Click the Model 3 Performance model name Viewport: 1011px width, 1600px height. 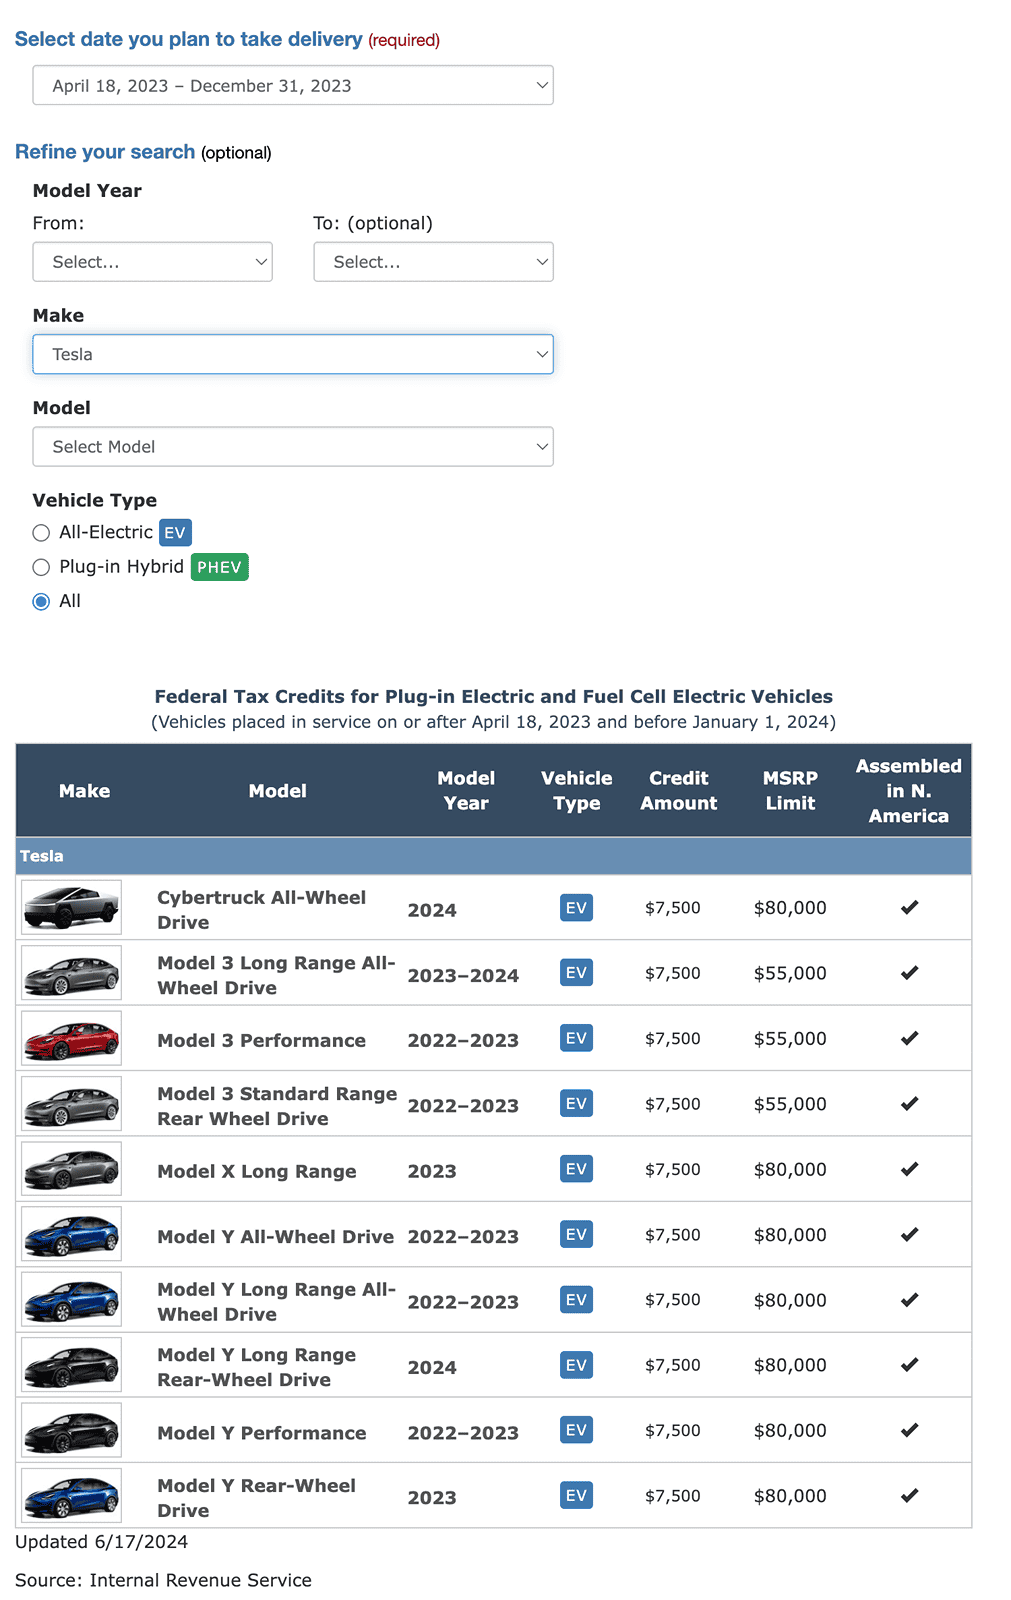(x=261, y=1040)
